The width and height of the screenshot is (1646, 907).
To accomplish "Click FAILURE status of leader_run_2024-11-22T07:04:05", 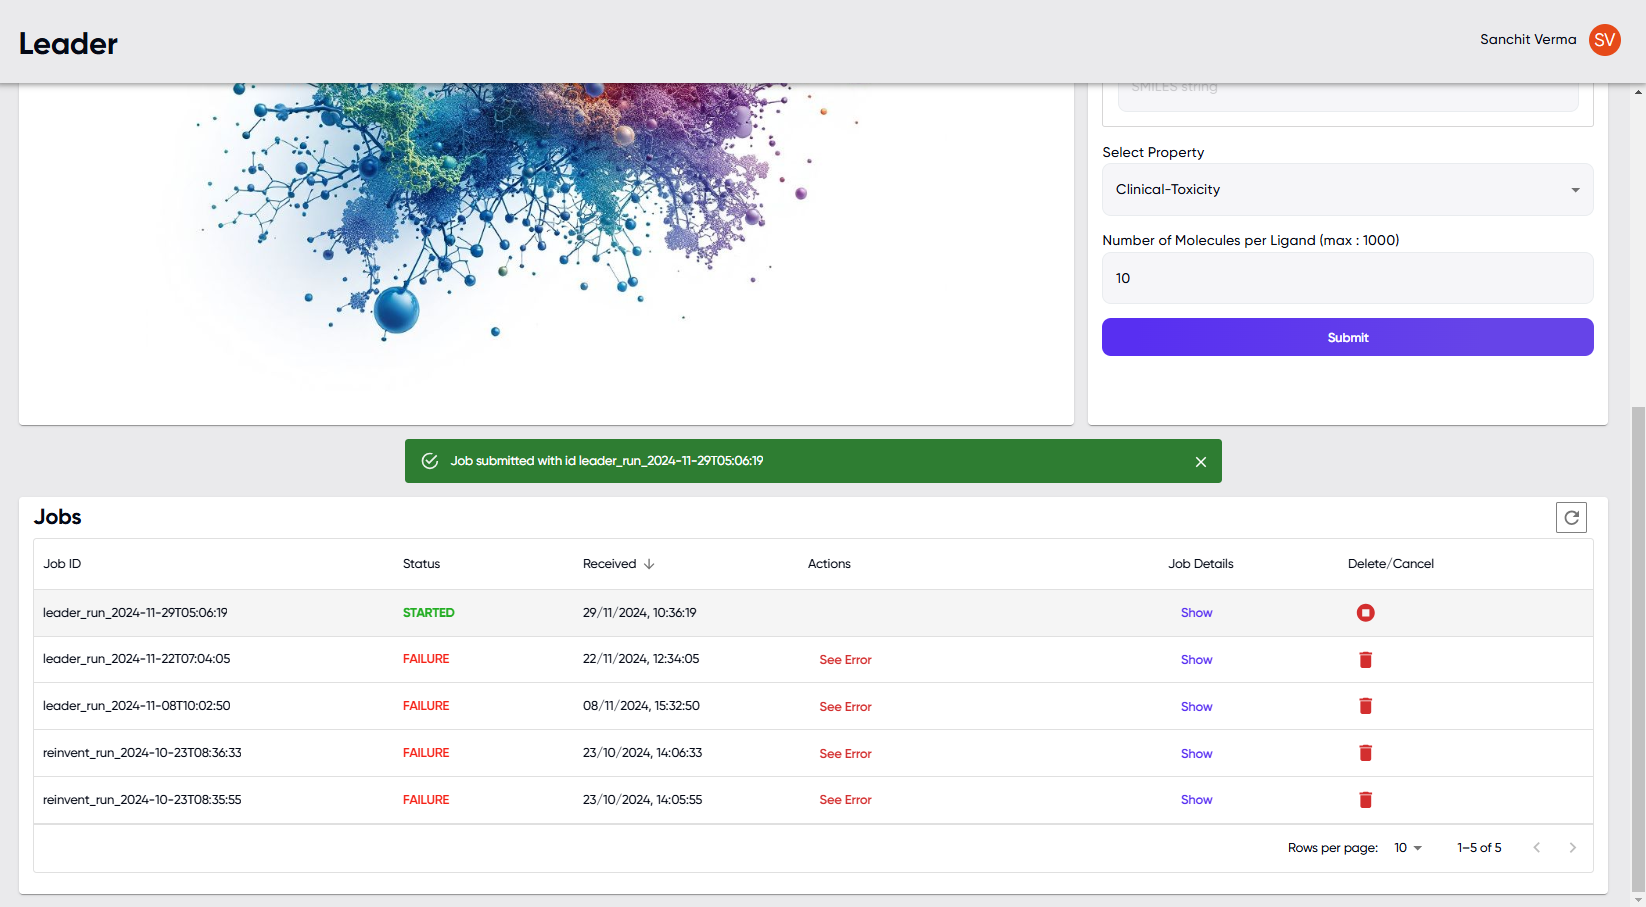I will coord(426,659).
